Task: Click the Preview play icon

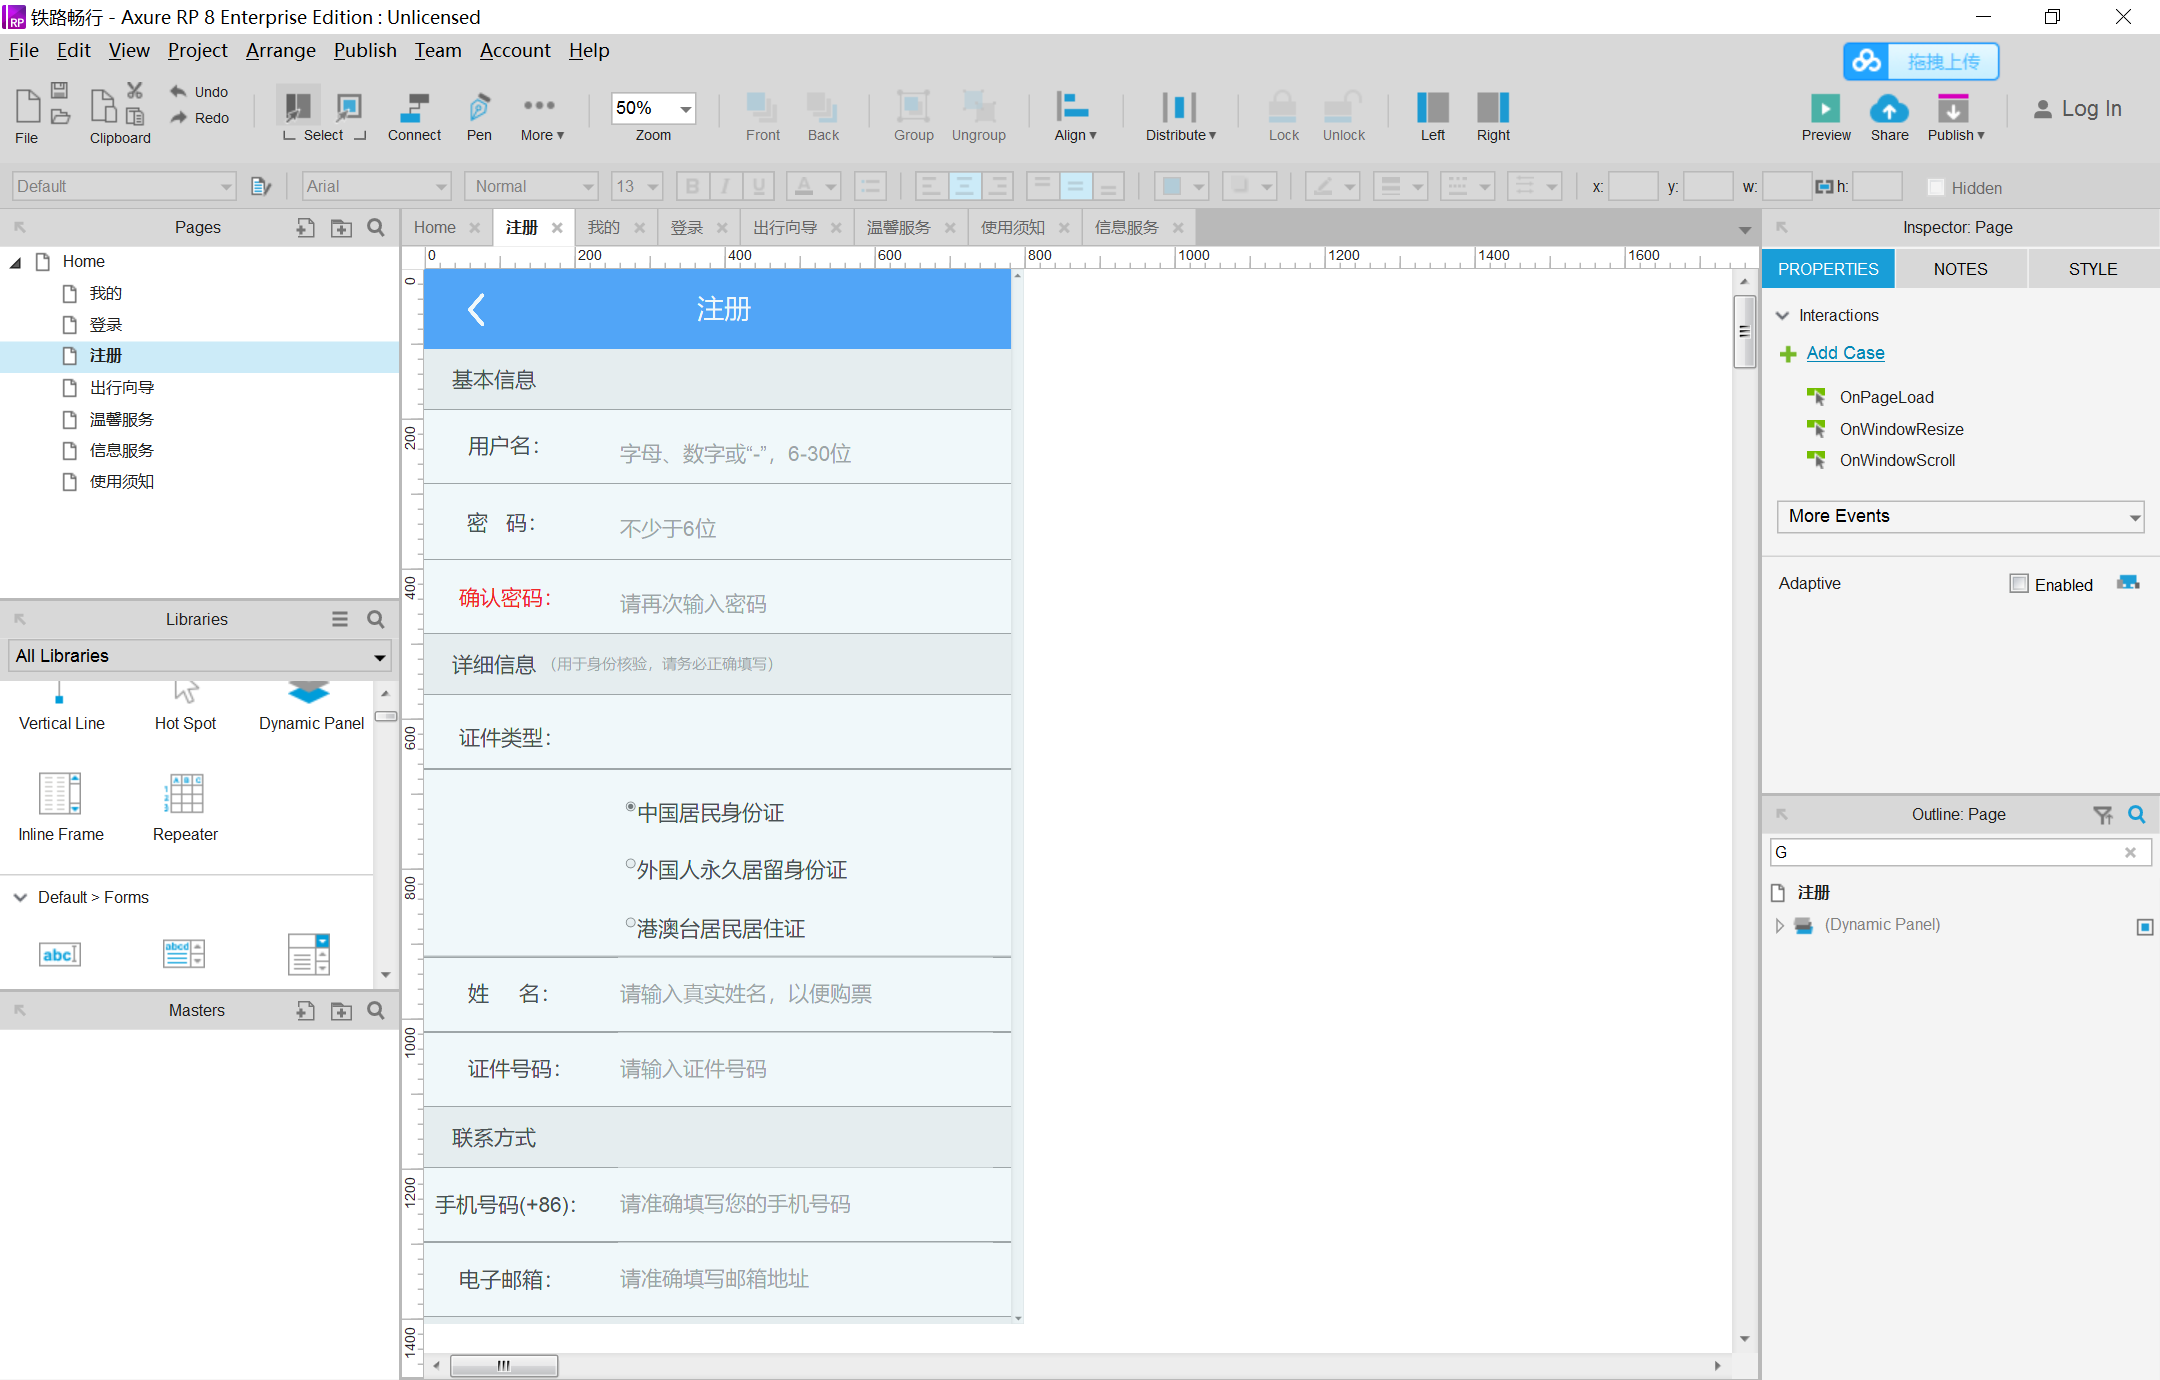Action: 1825,108
